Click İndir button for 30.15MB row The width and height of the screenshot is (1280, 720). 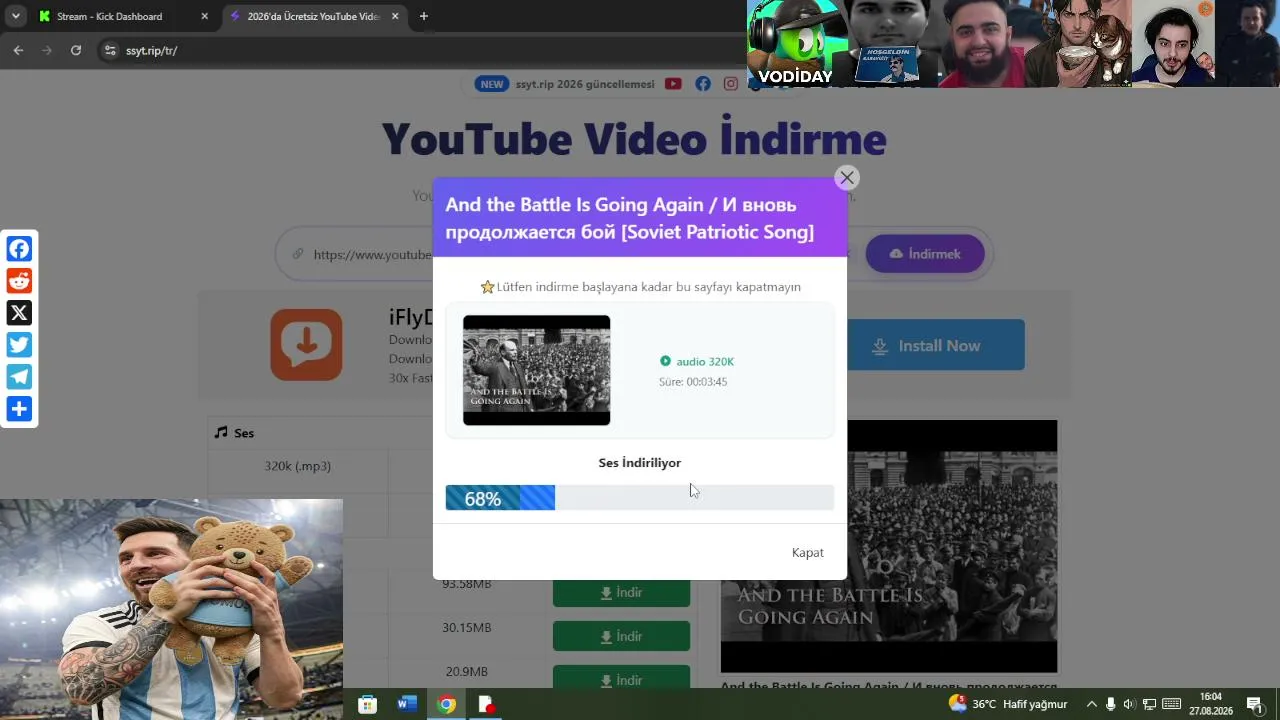click(621, 636)
